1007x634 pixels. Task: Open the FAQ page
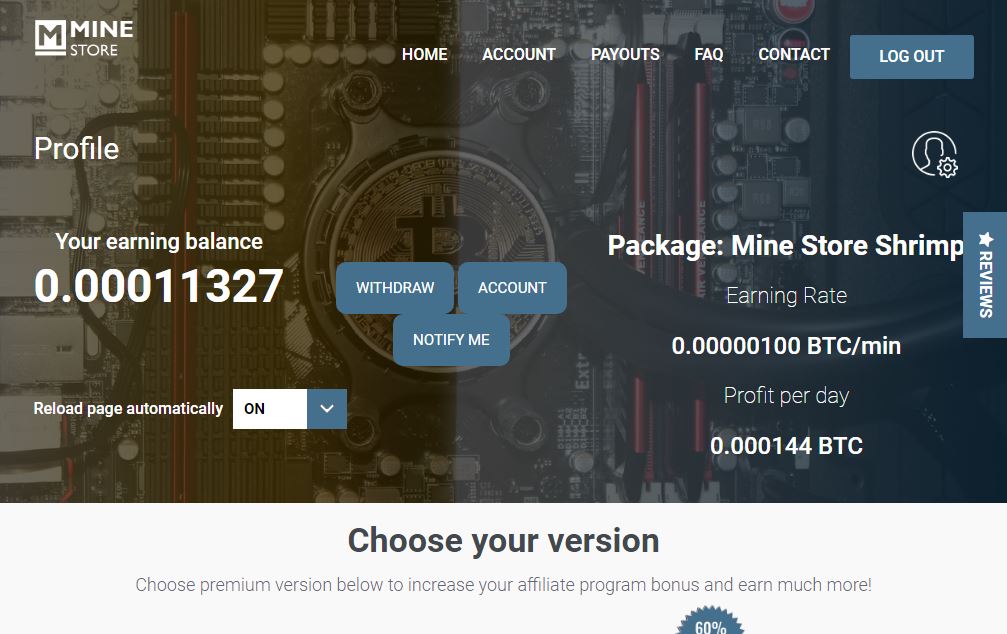point(708,55)
